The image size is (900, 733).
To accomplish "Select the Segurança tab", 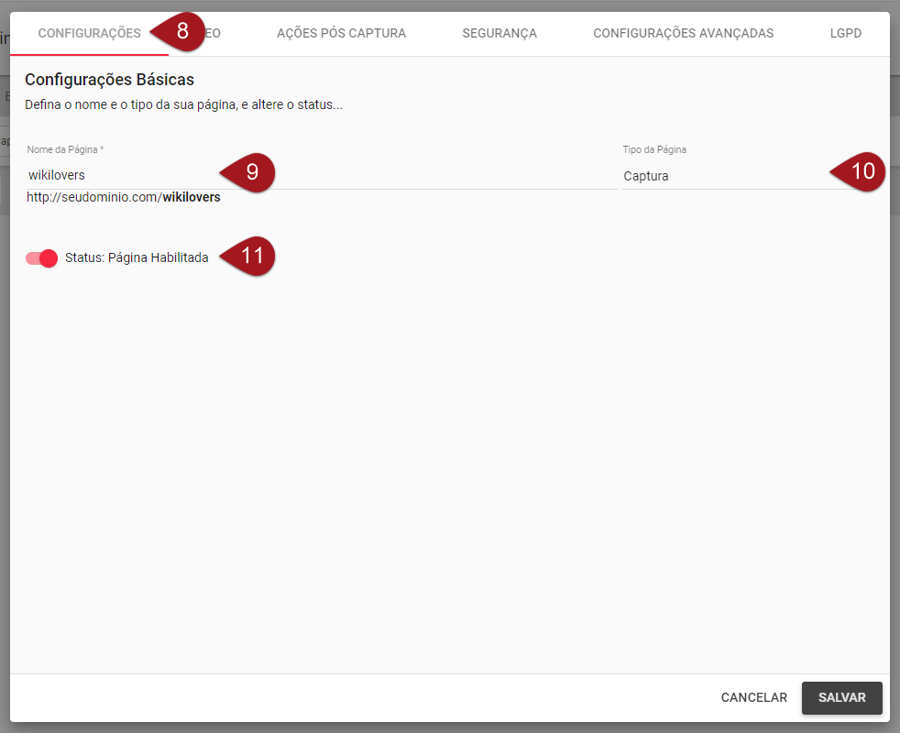I will pyautogui.click(x=499, y=33).
